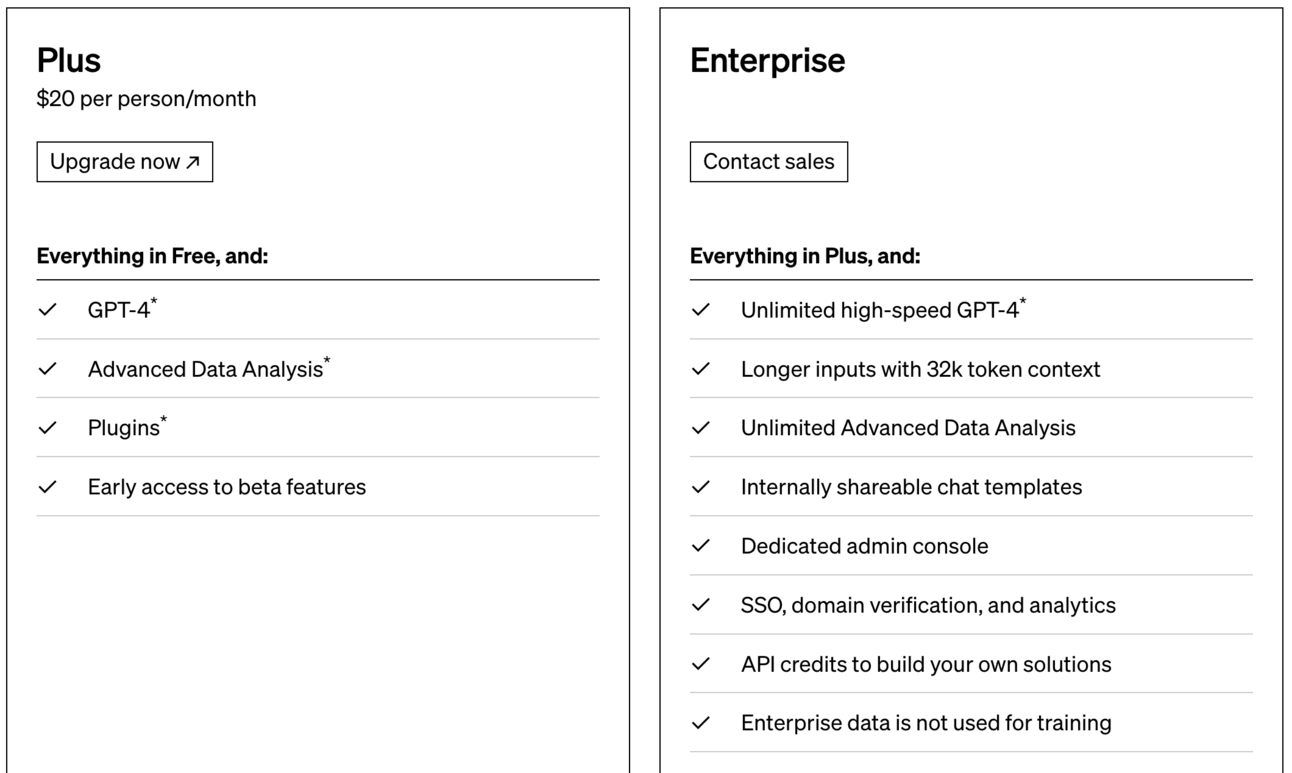Click the $20 per person/month price text

(x=146, y=99)
